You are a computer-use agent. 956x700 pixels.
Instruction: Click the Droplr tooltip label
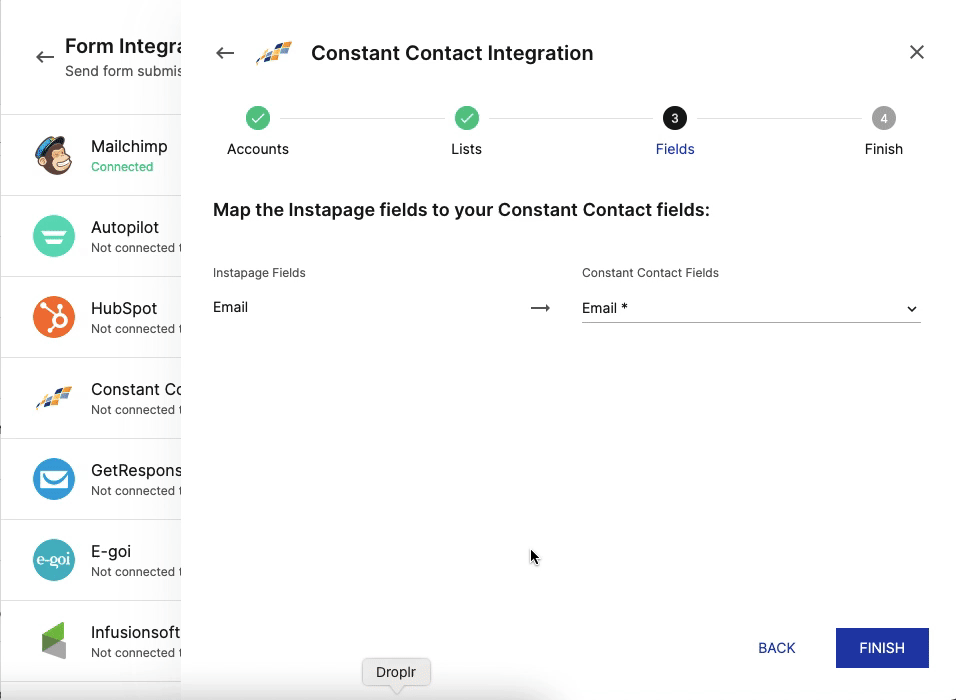click(x=396, y=672)
